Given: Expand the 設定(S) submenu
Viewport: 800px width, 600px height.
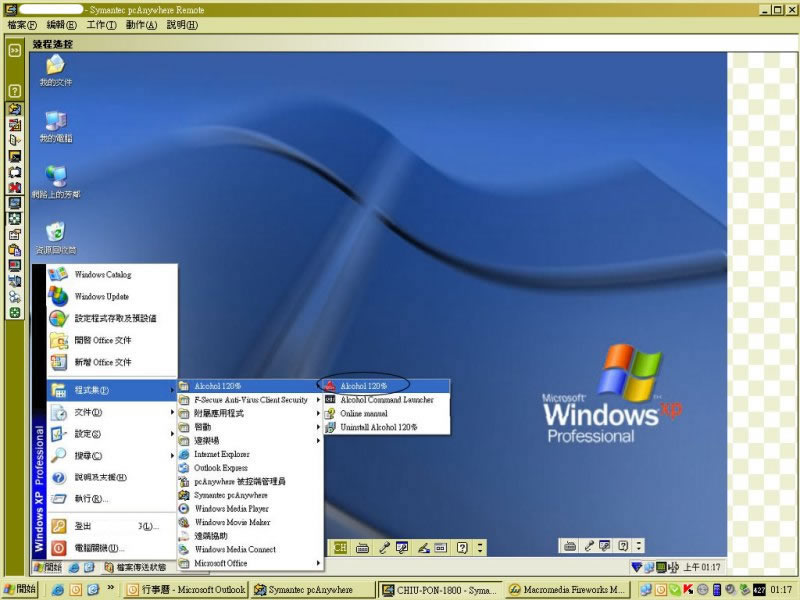Looking at the screenshot, I should tap(112, 434).
